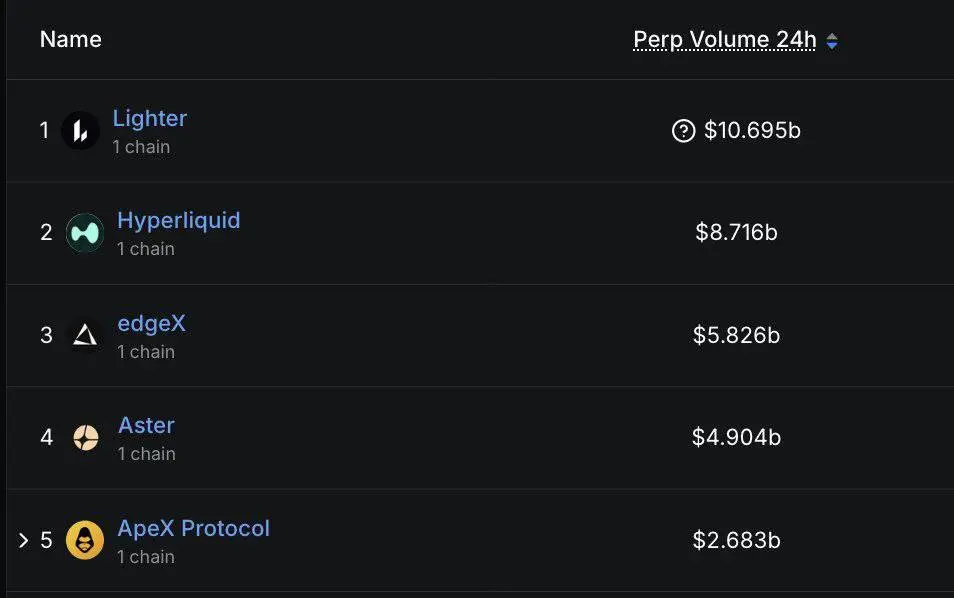
Task: Click the Lighter protocol logo icon
Action: (x=80, y=131)
